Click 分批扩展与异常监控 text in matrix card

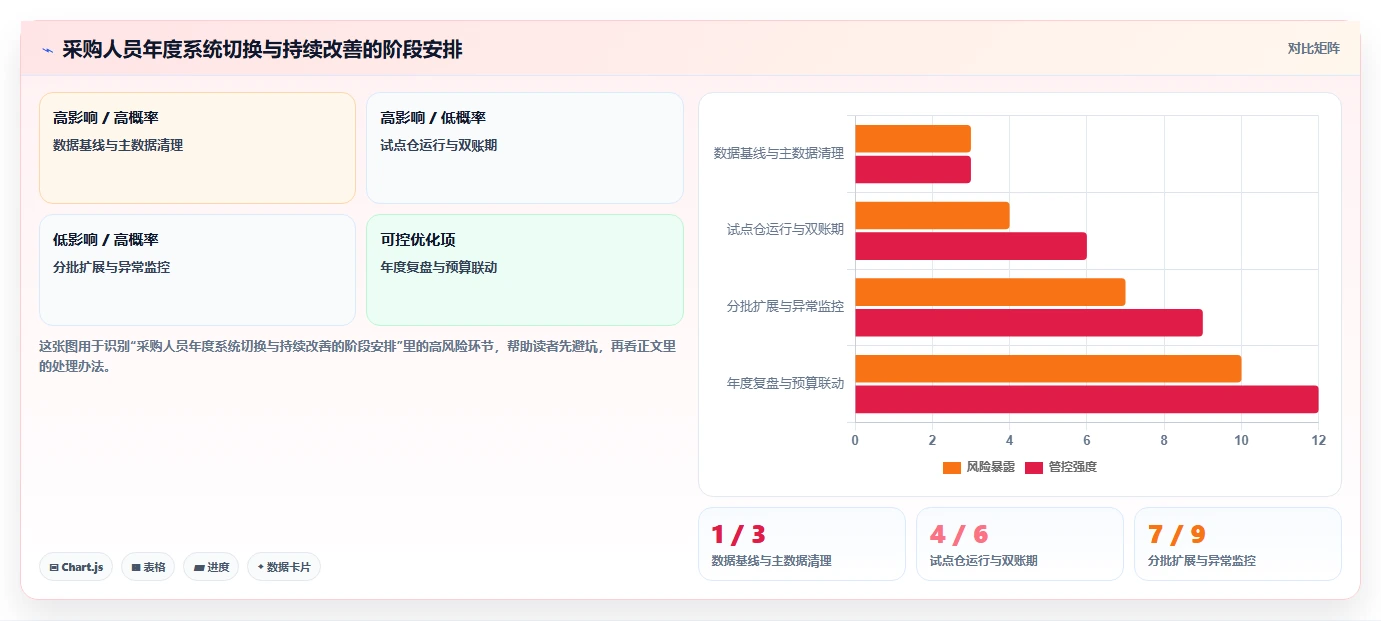coord(112,267)
